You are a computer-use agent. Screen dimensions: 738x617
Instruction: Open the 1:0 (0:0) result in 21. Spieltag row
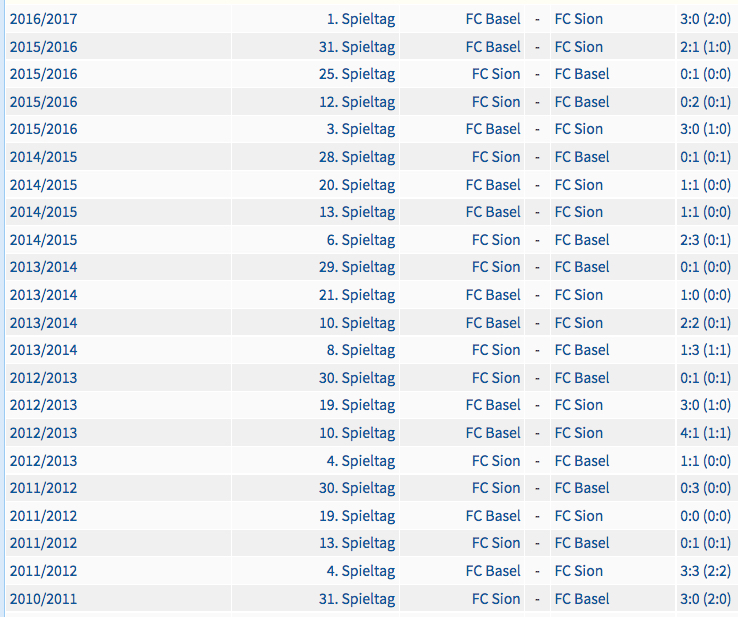click(705, 295)
